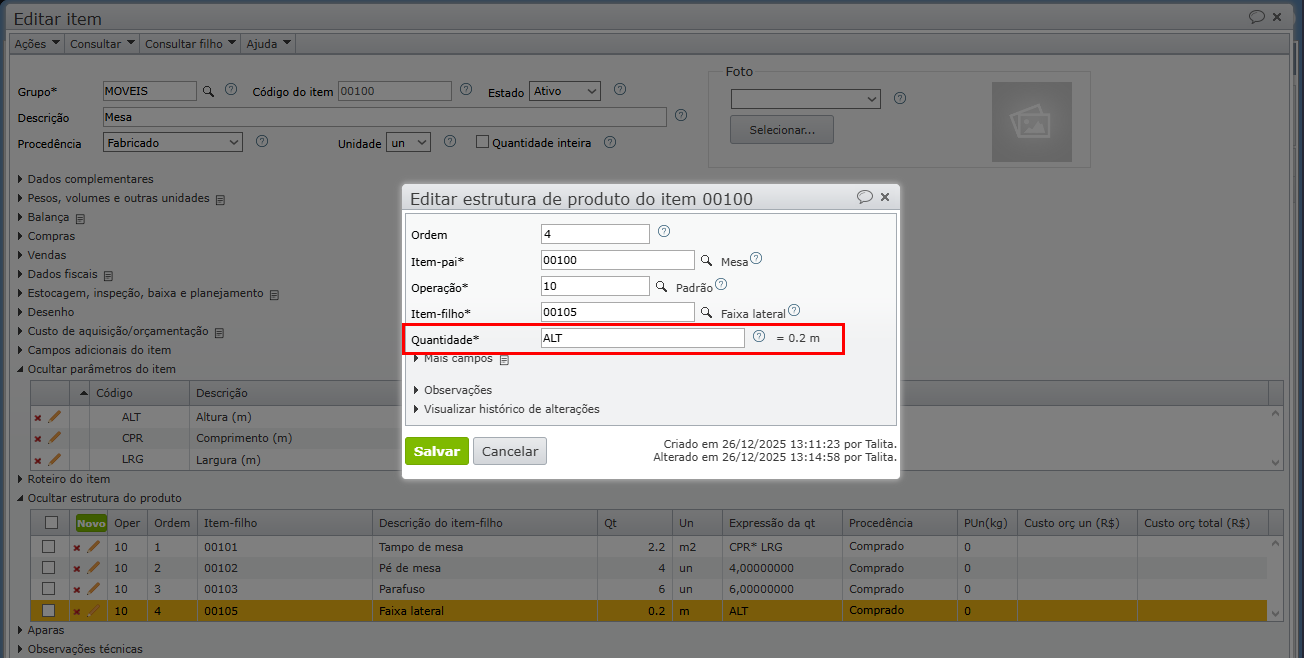Click the search magnifier beside Item-pai field
Image resolution: width=1304 pixels, height=658 pixels.
point(706,260)
